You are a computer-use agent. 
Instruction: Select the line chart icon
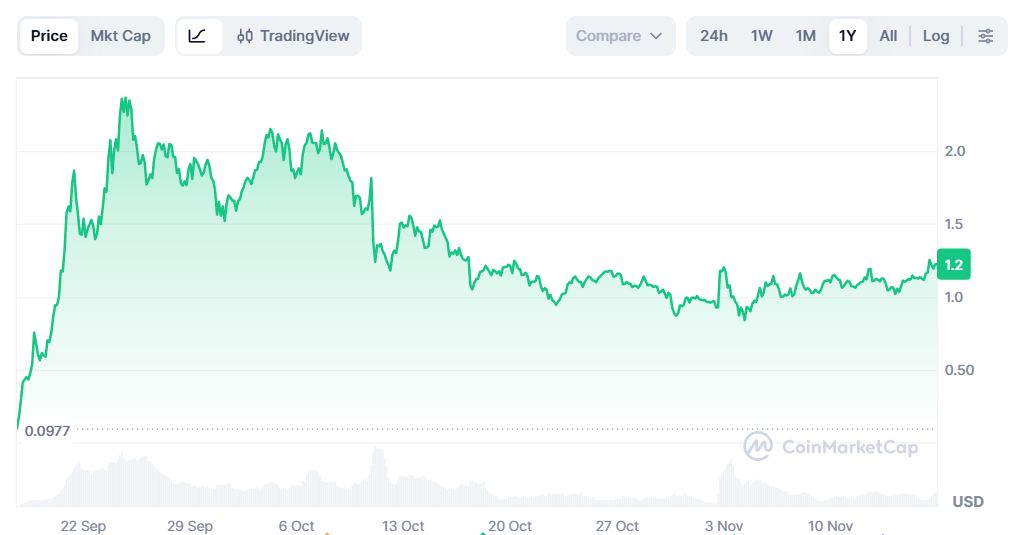point(198,36)
